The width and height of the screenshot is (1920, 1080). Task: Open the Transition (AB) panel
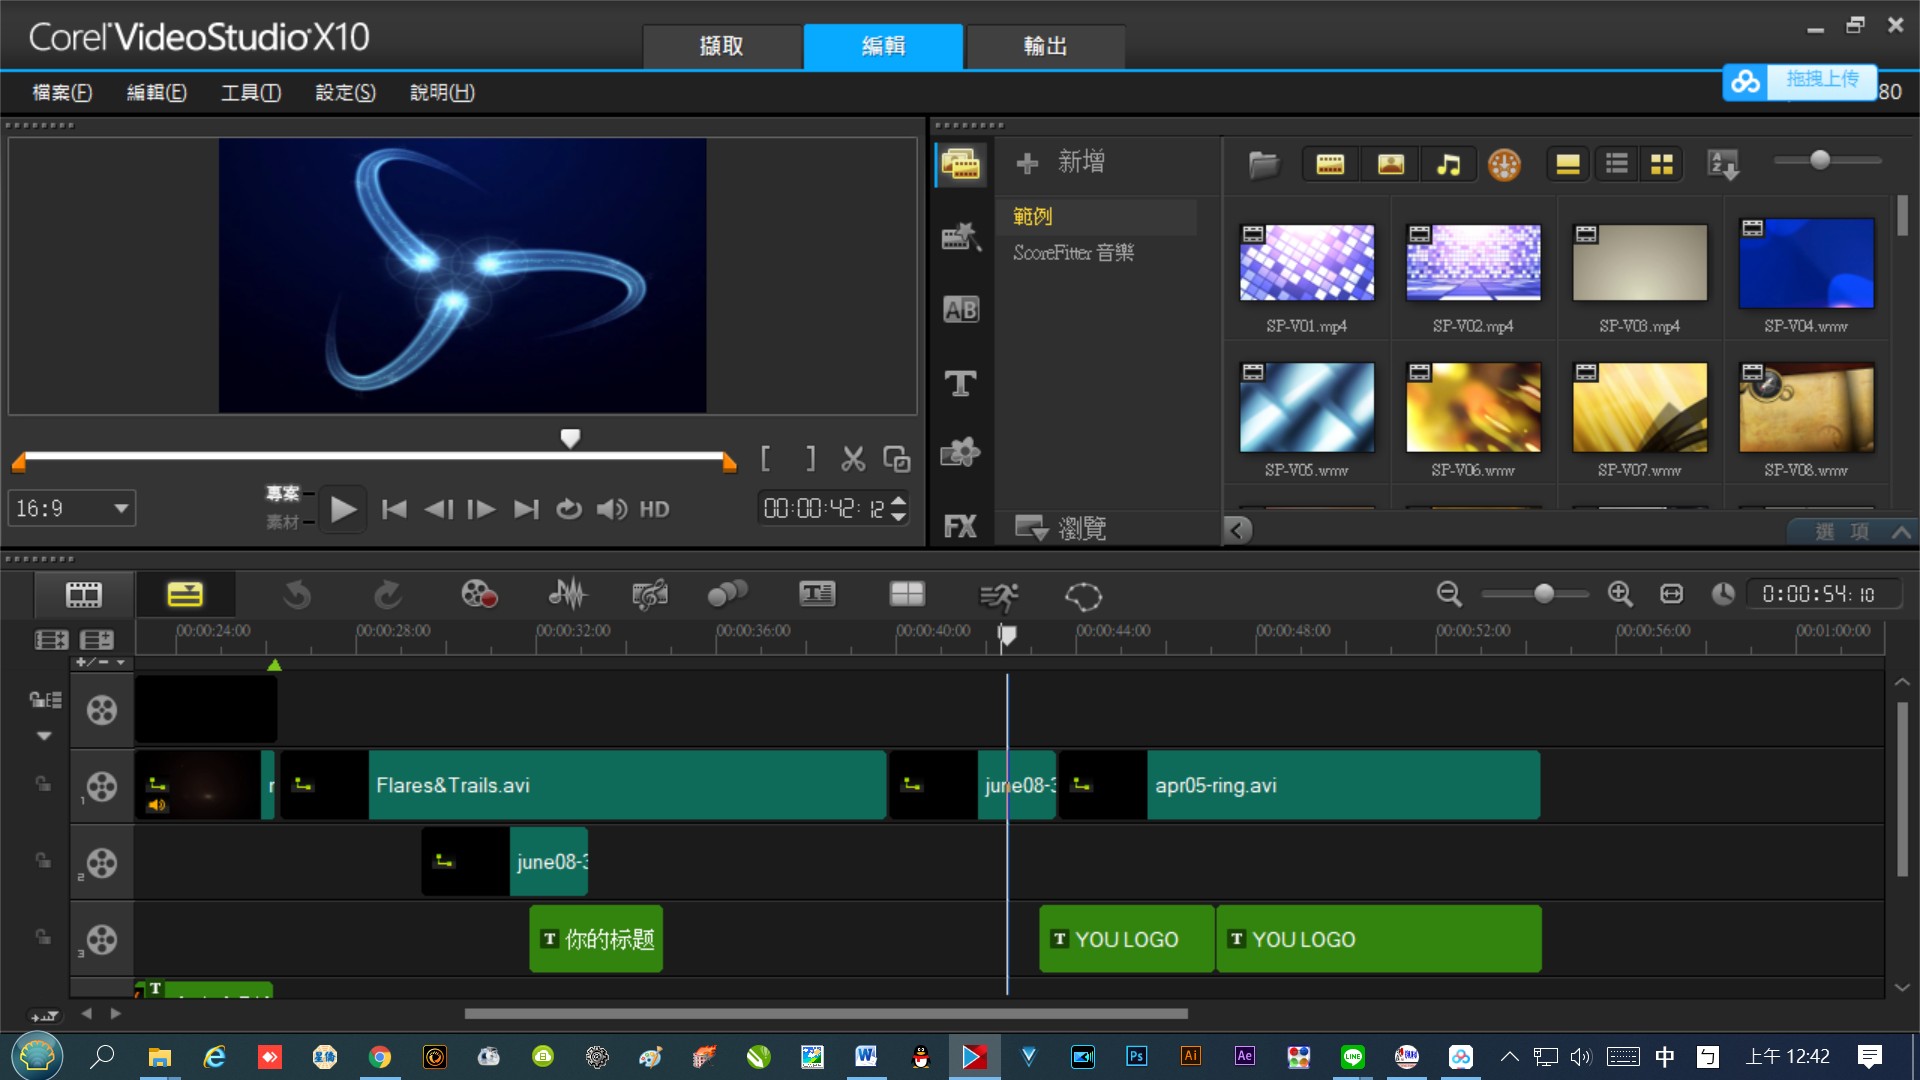click(x=961, y=310)
